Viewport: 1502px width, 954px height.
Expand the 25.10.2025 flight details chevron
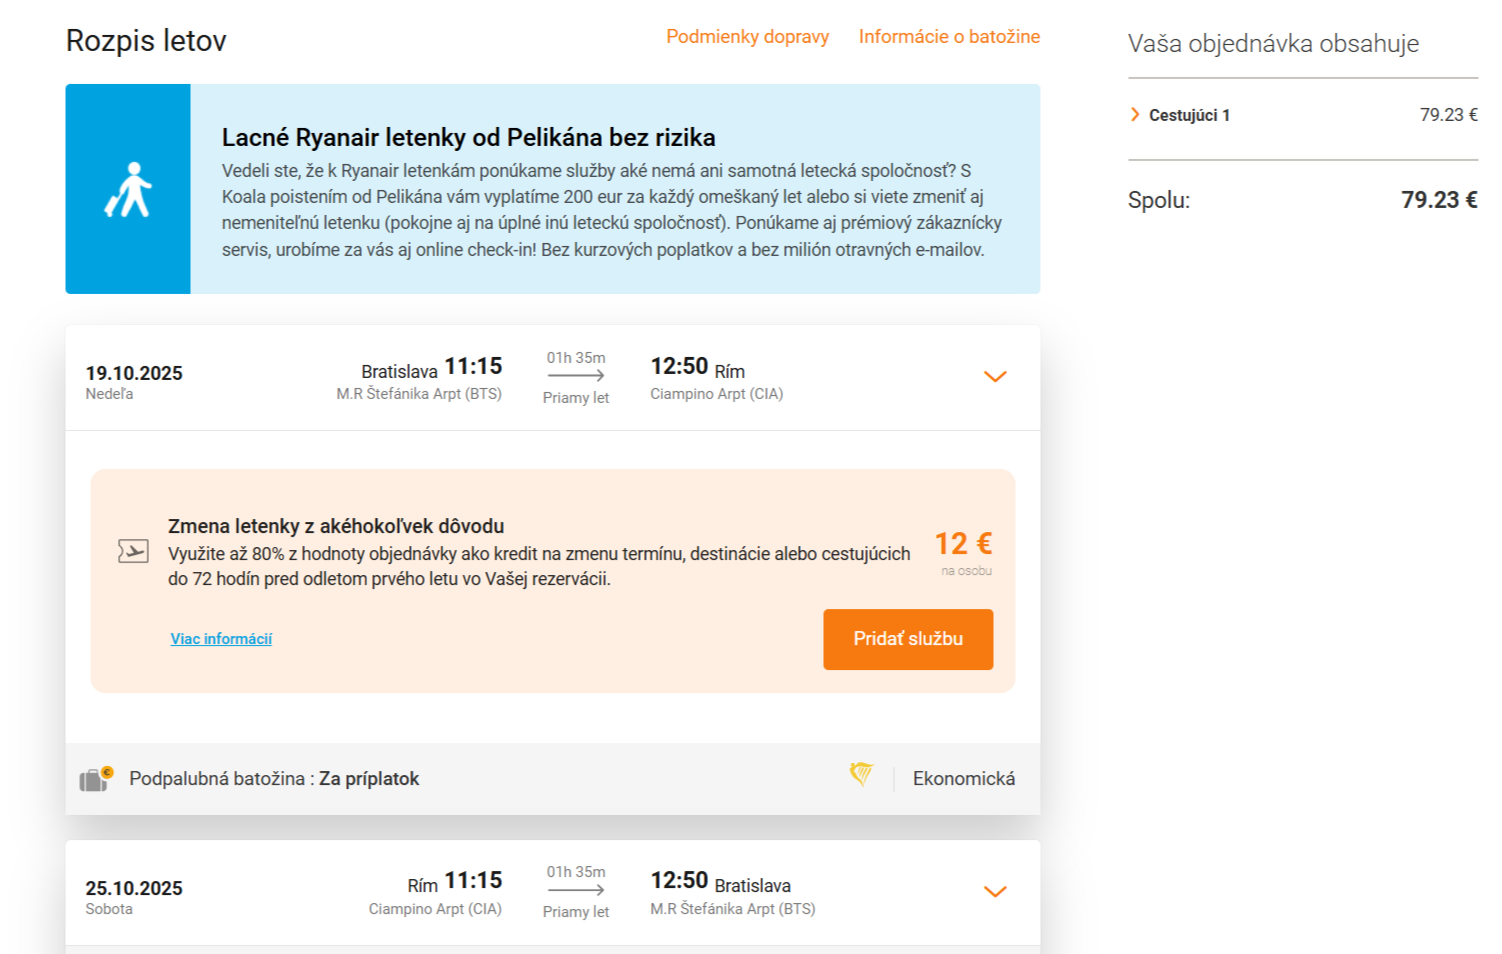tap(994, 892)
